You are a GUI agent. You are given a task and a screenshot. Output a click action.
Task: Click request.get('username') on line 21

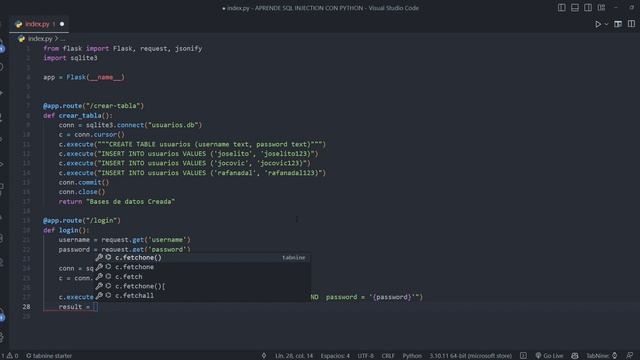point(146,240)
